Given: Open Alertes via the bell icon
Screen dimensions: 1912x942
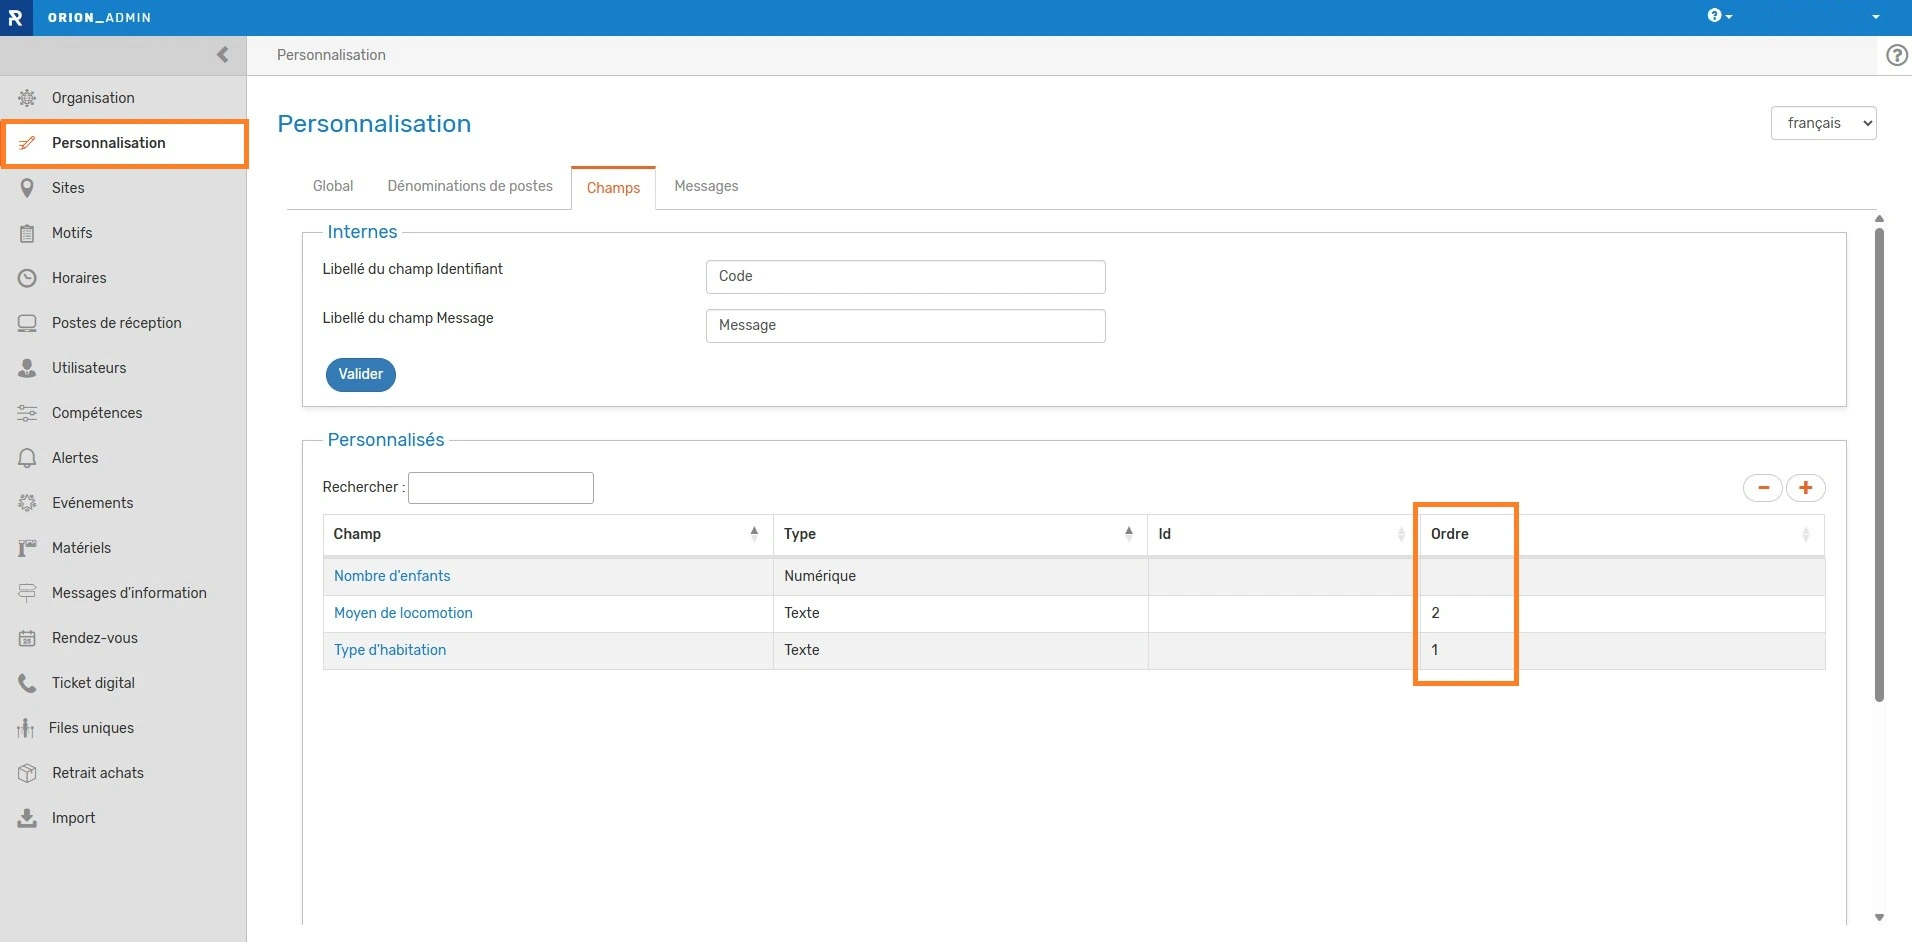Looking at the screenshot, I should pyautogui.click(x=27, y=458).
